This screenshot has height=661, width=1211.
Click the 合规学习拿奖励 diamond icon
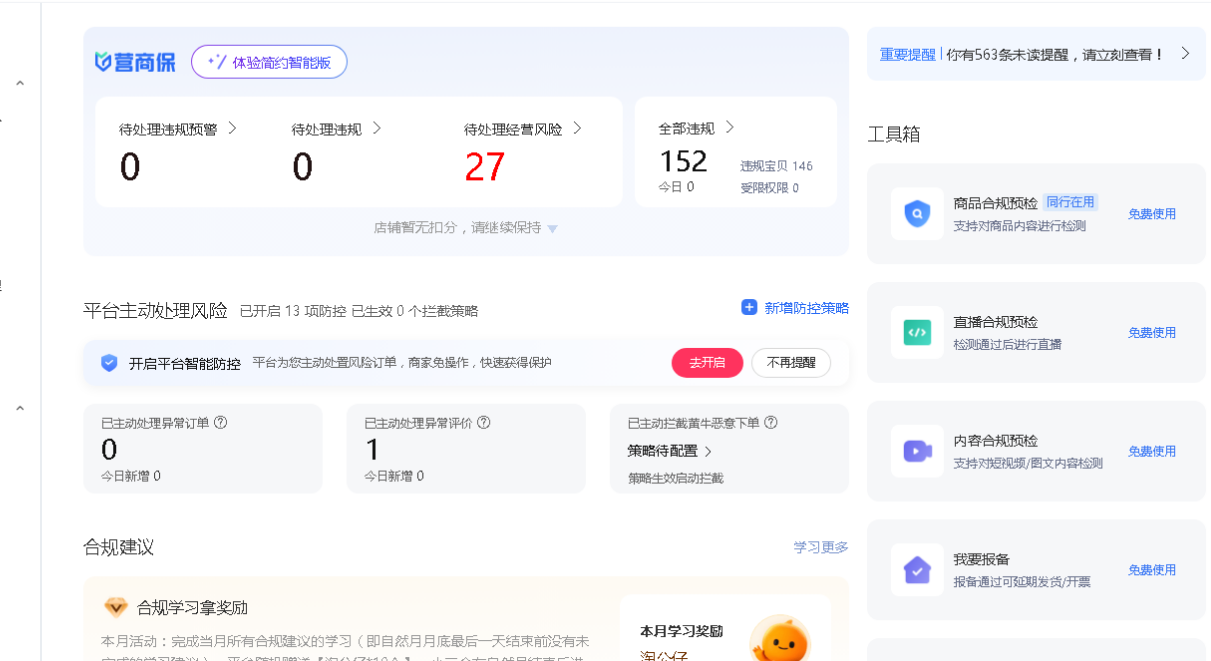(116, 607)
